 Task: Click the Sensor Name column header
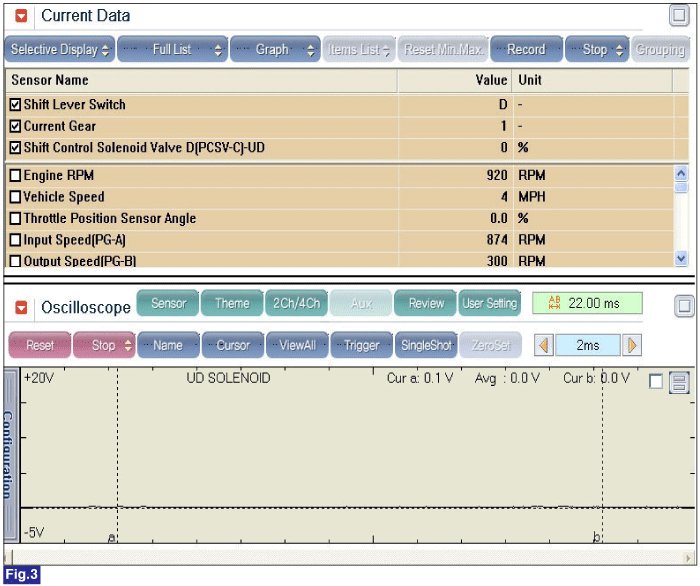point(201,80)
